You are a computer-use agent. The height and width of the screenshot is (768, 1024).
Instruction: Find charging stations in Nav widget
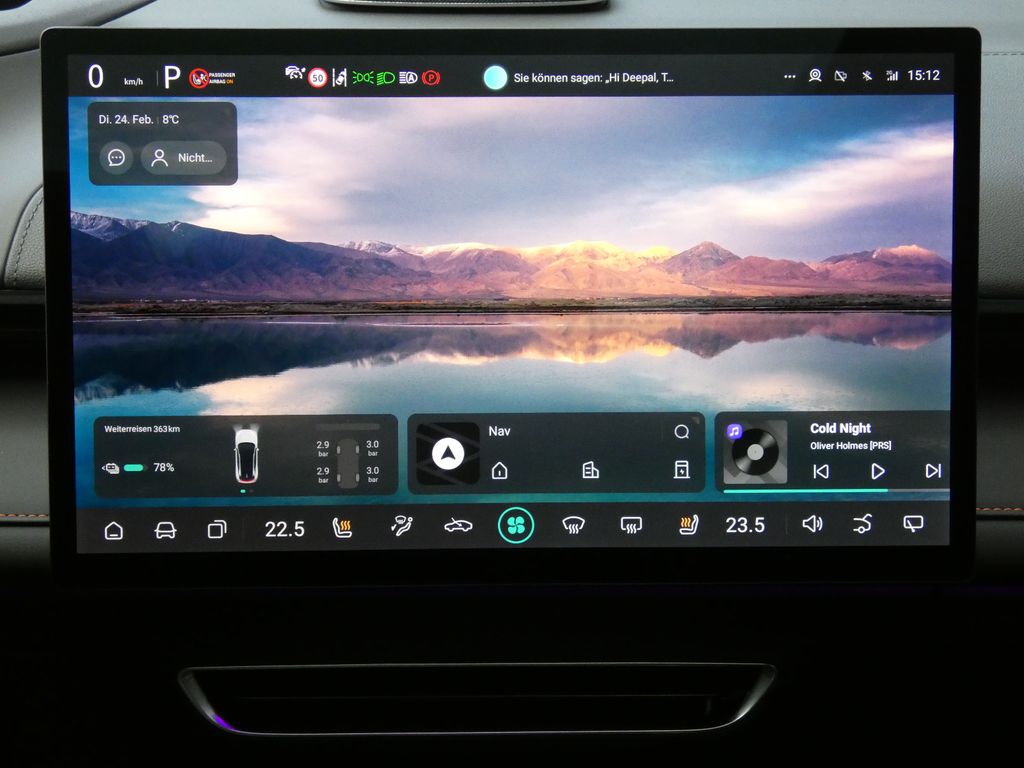(681, 470)
